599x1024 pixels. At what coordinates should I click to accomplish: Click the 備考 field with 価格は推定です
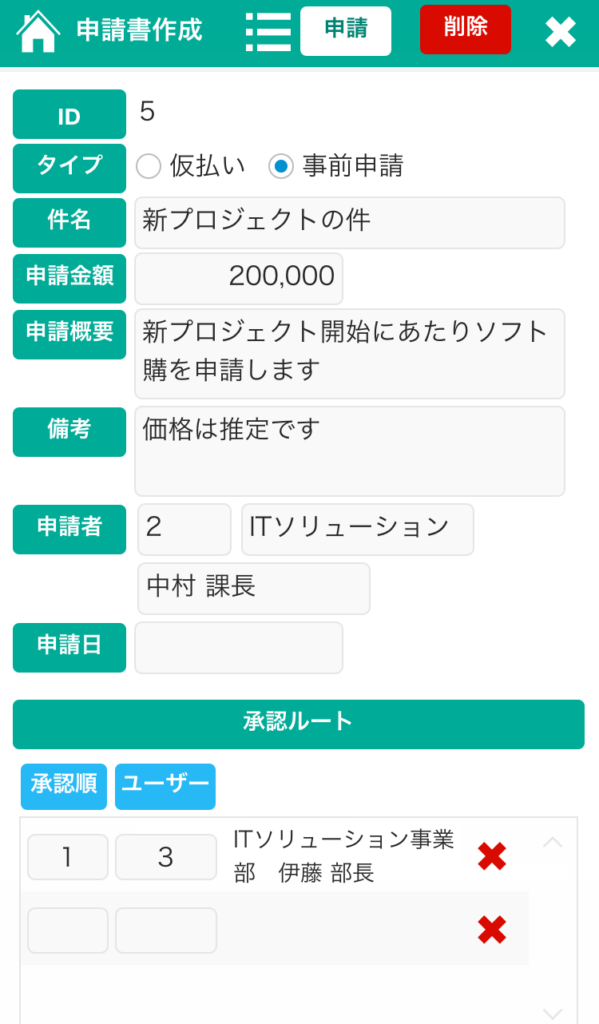tap(349, 450)
